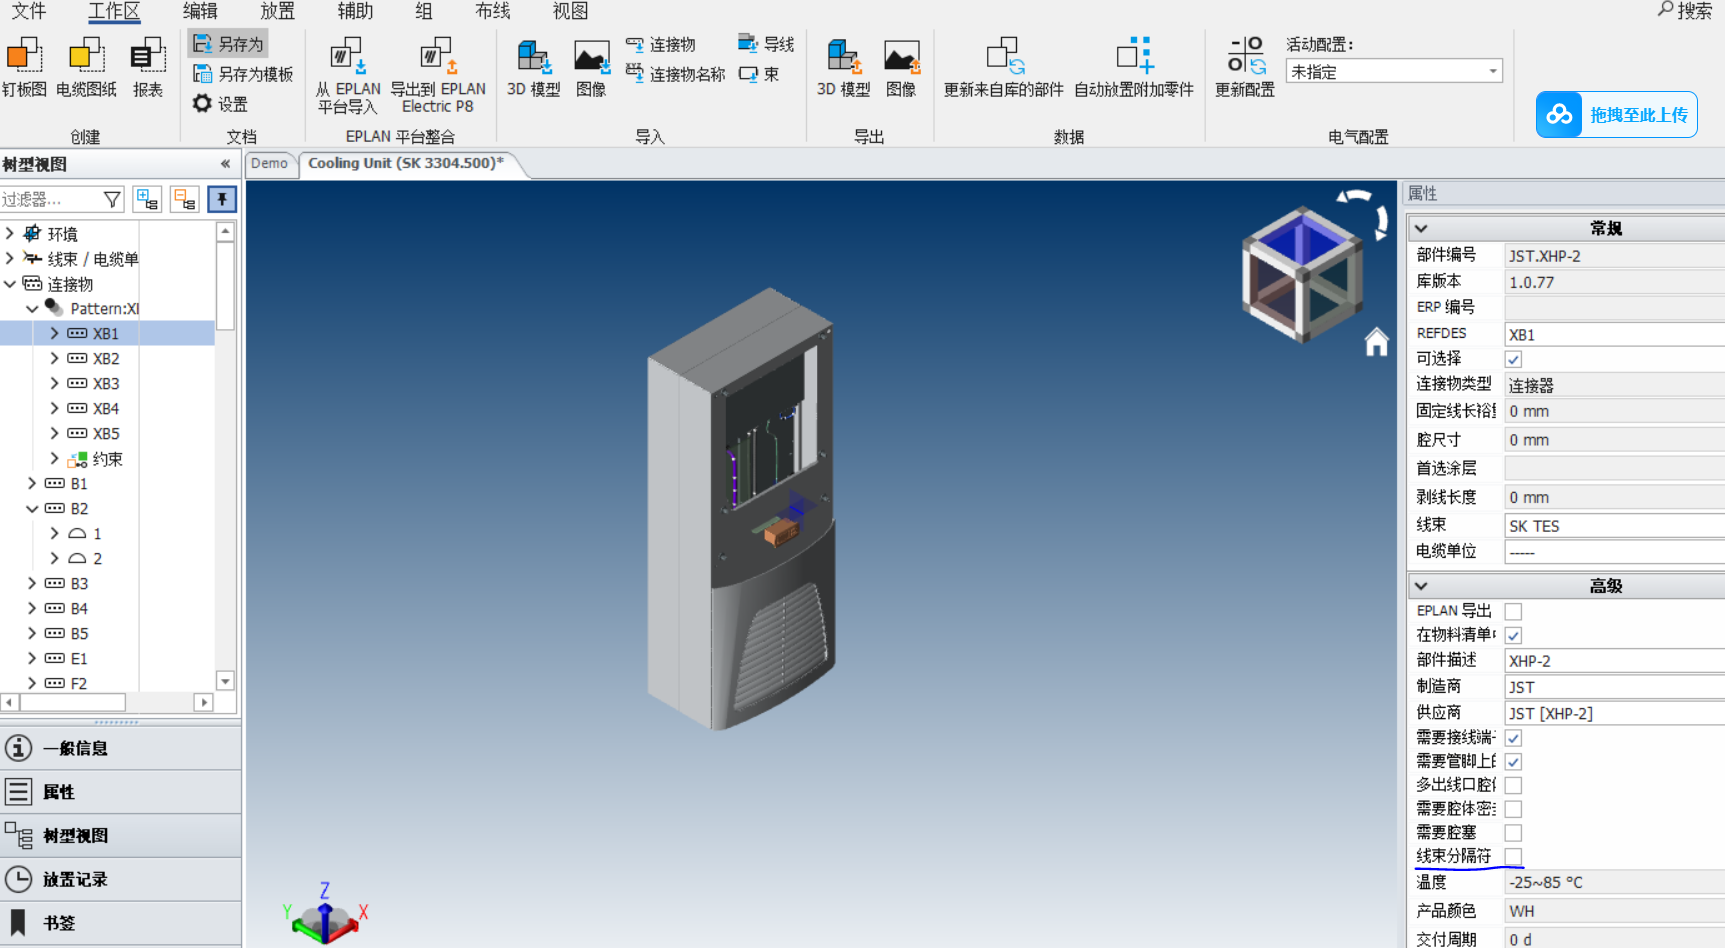
Task: Switch to the Demo document tab
Action: coord(269,164)
